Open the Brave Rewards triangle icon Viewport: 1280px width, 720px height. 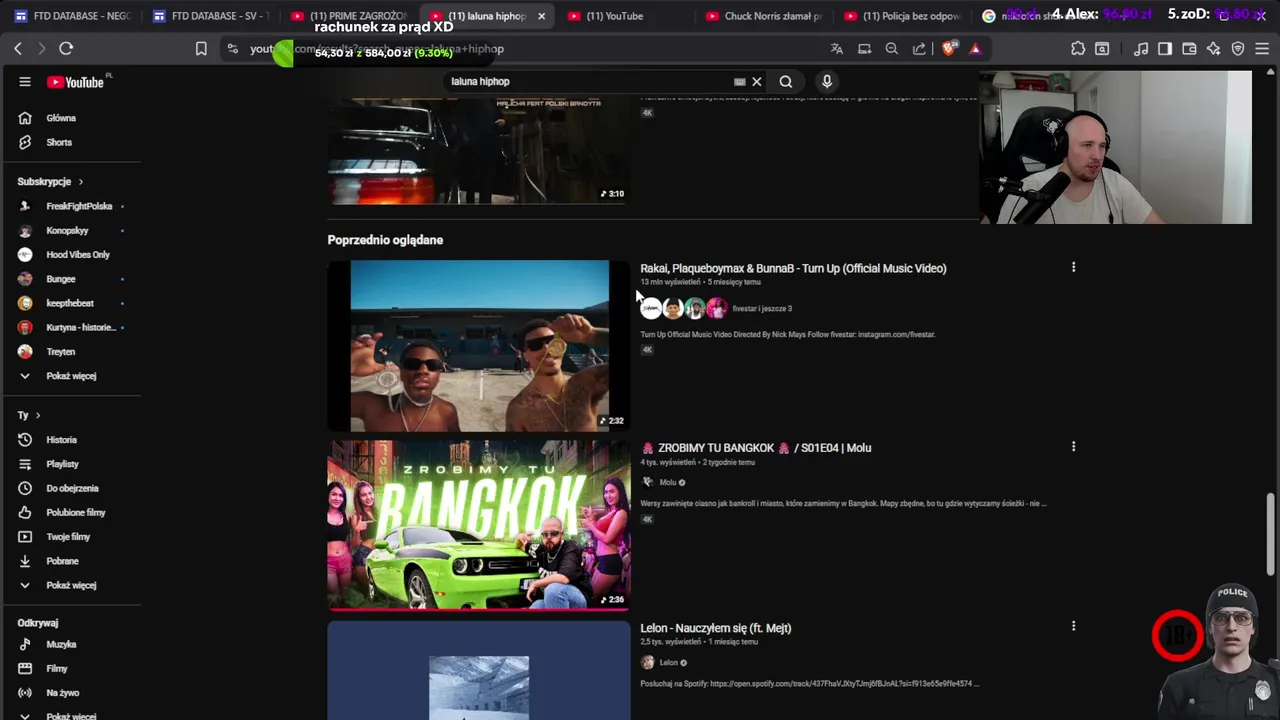[x=975, y=49]
